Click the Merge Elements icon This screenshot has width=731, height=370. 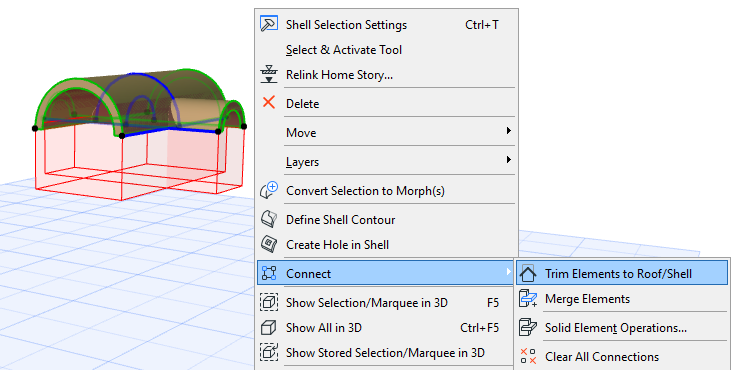point(528,299)
